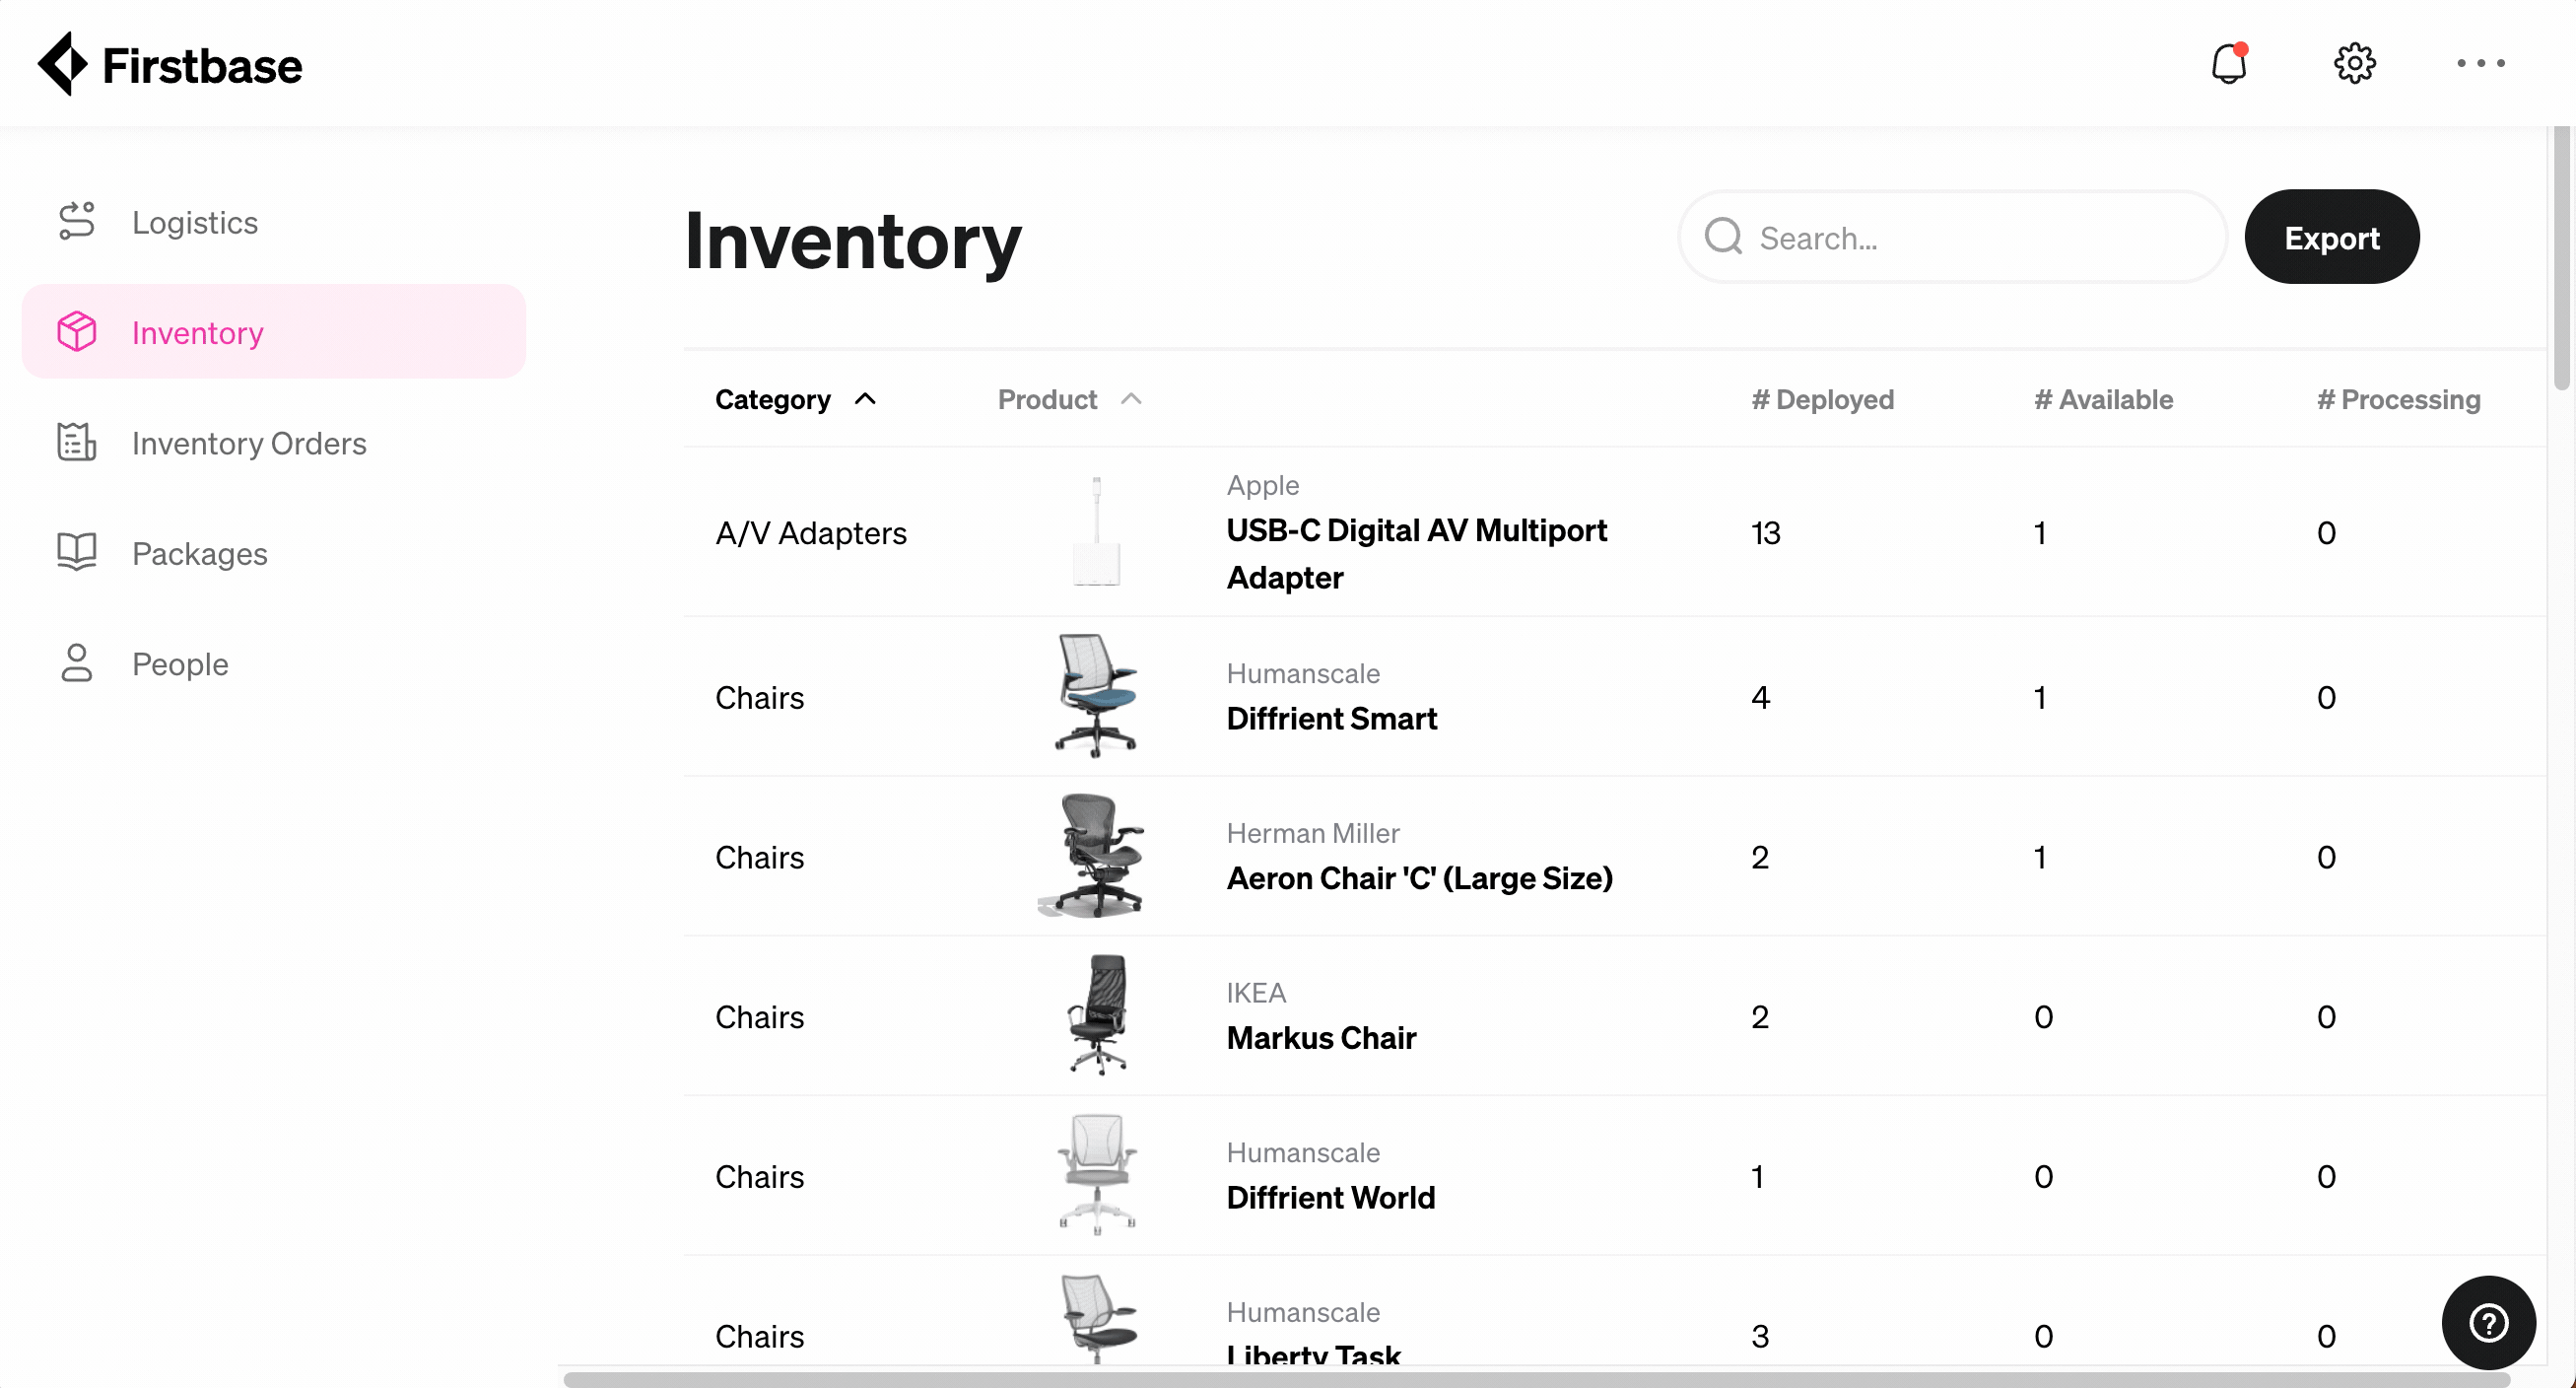
Task: Click the People person icon
Action: click(x=76, y=663)
